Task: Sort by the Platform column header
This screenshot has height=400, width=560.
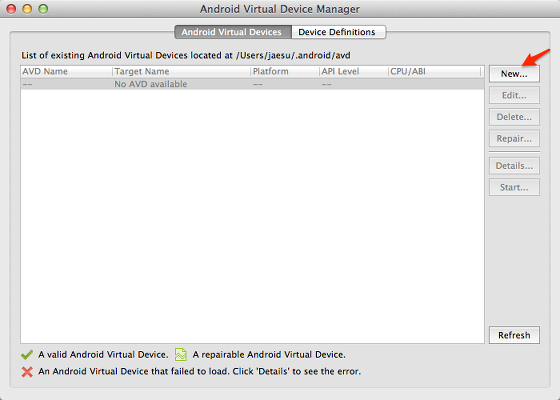Action: click(285, 71)
